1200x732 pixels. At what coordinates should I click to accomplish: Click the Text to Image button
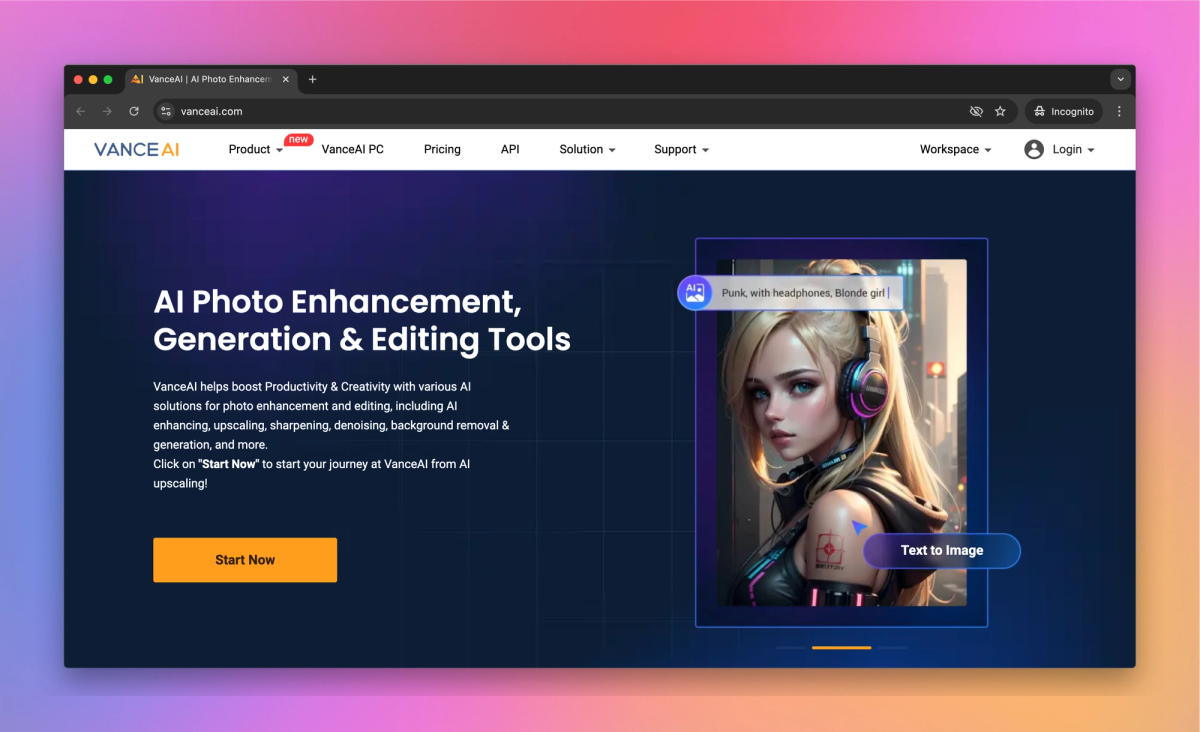pos(942,550)
